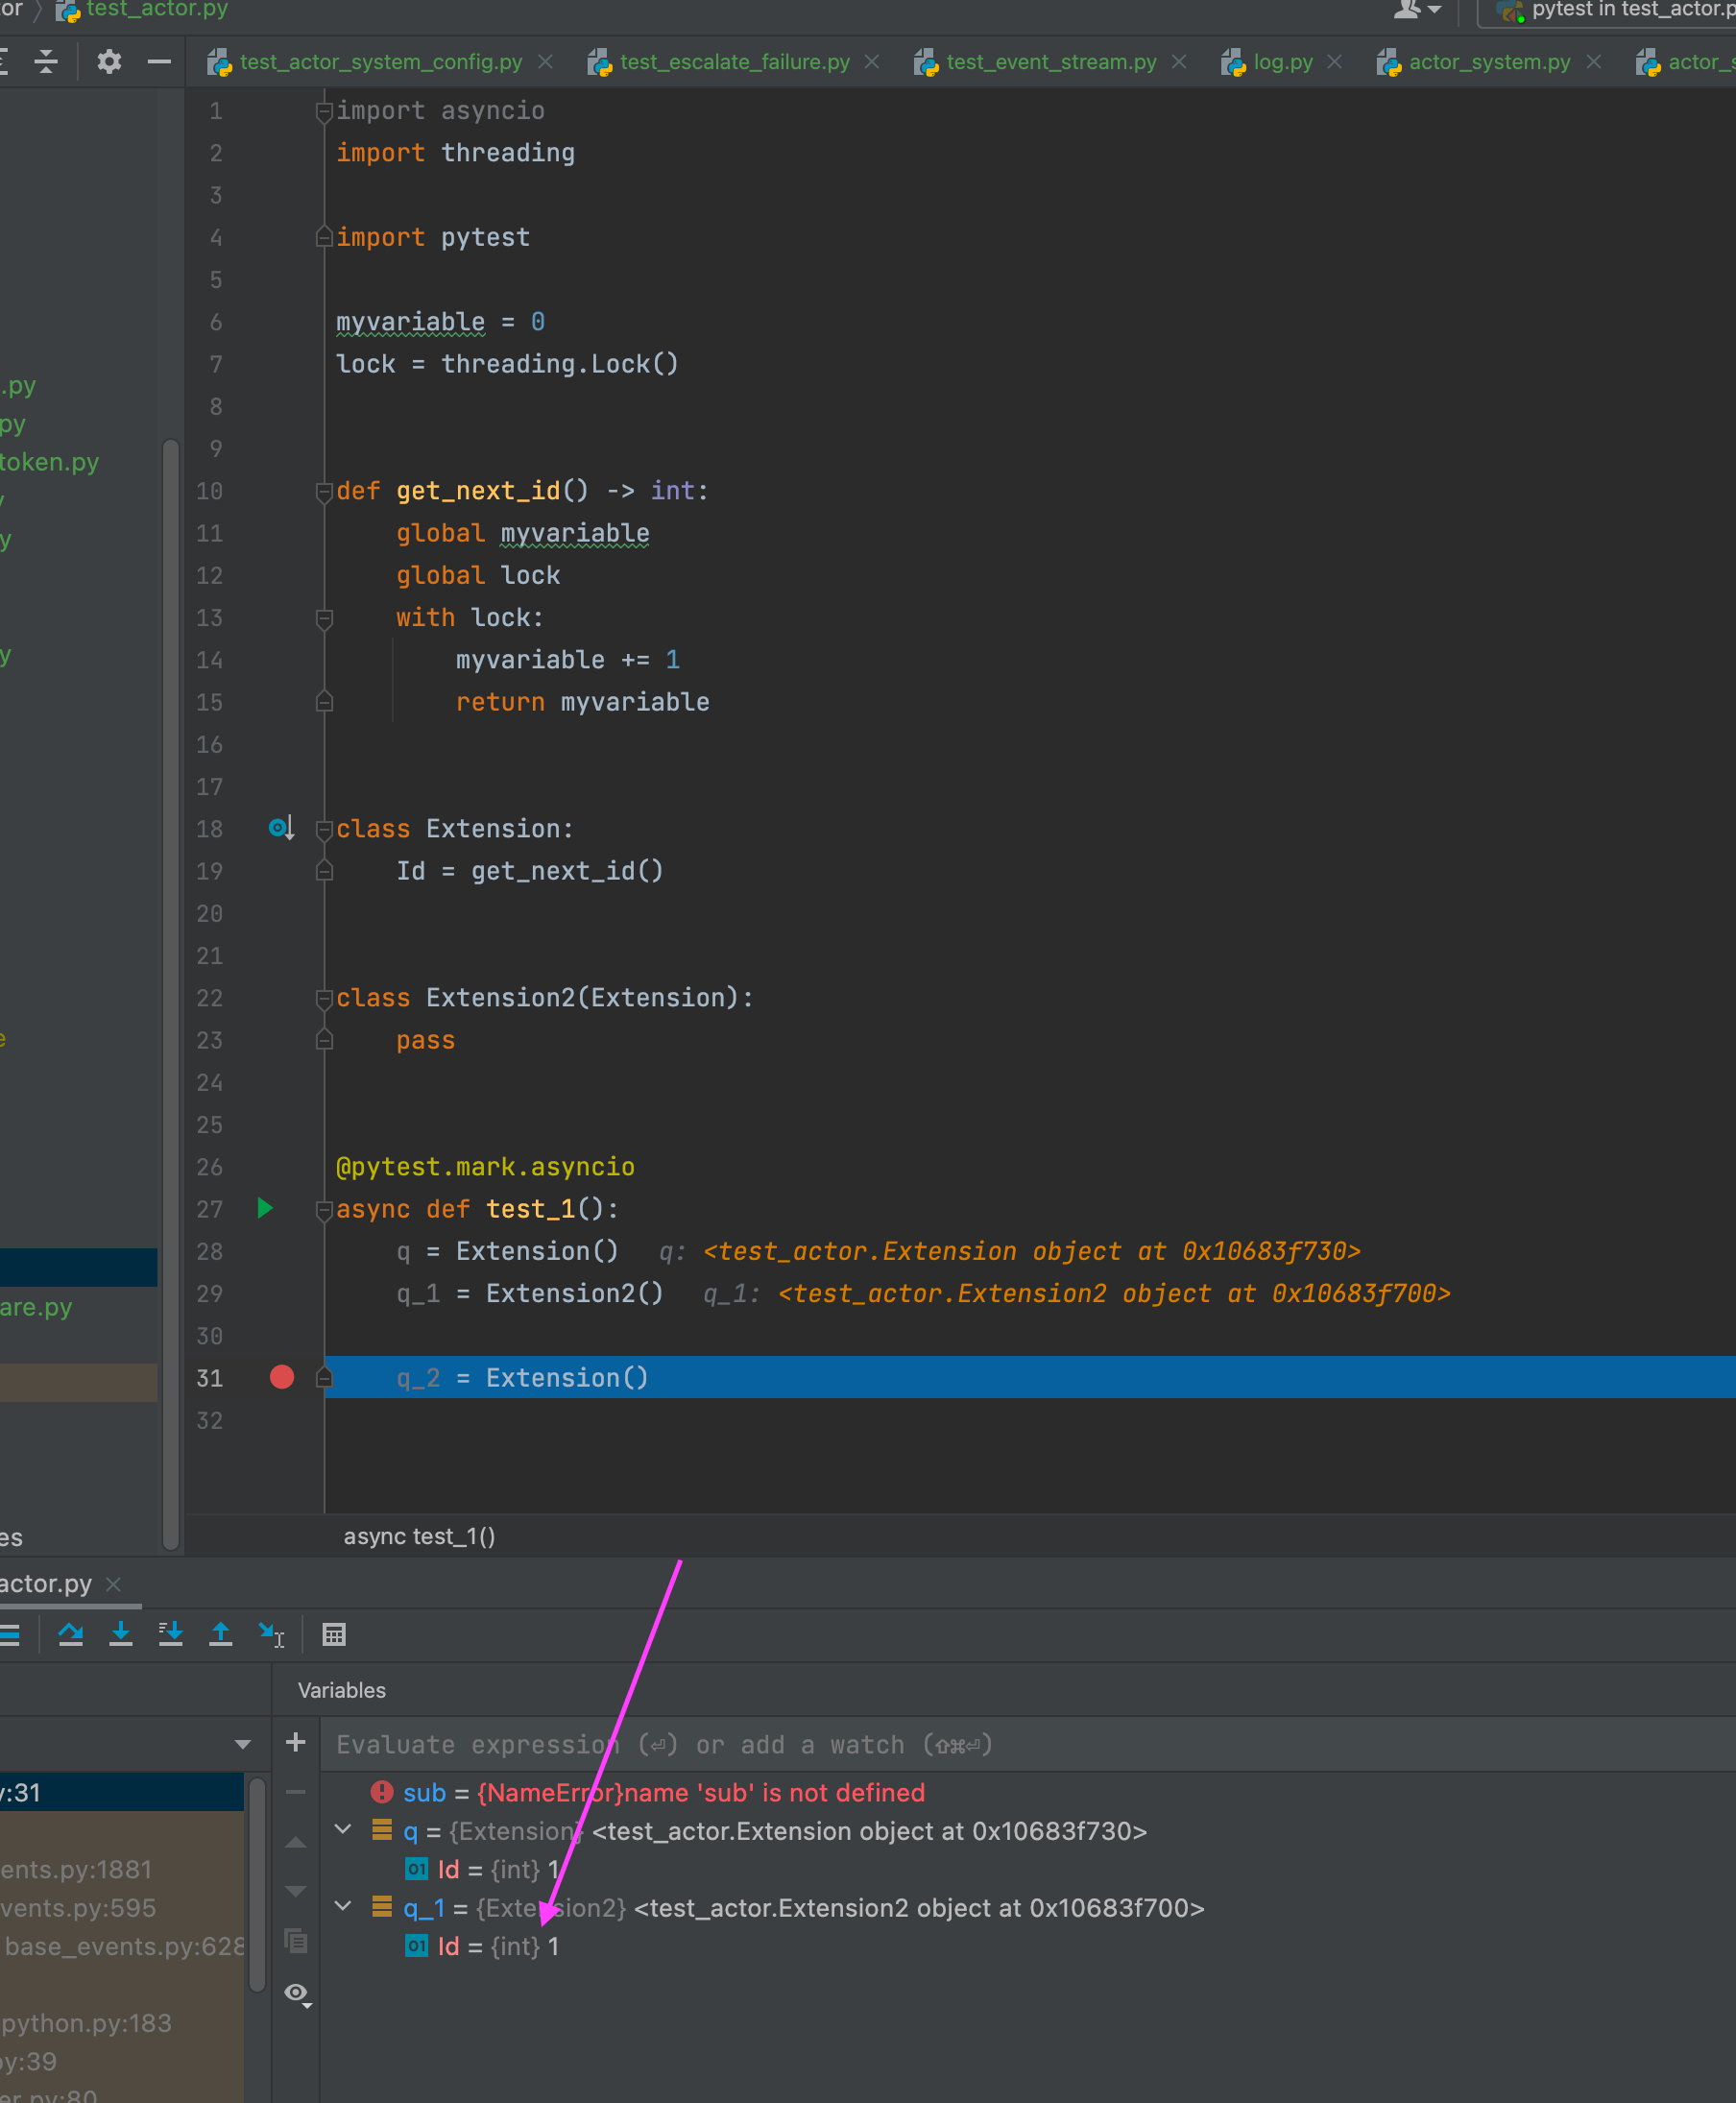
Task: Click the @pytest.mark.asyncio decorator text
Action: (x=485, y=1167)
